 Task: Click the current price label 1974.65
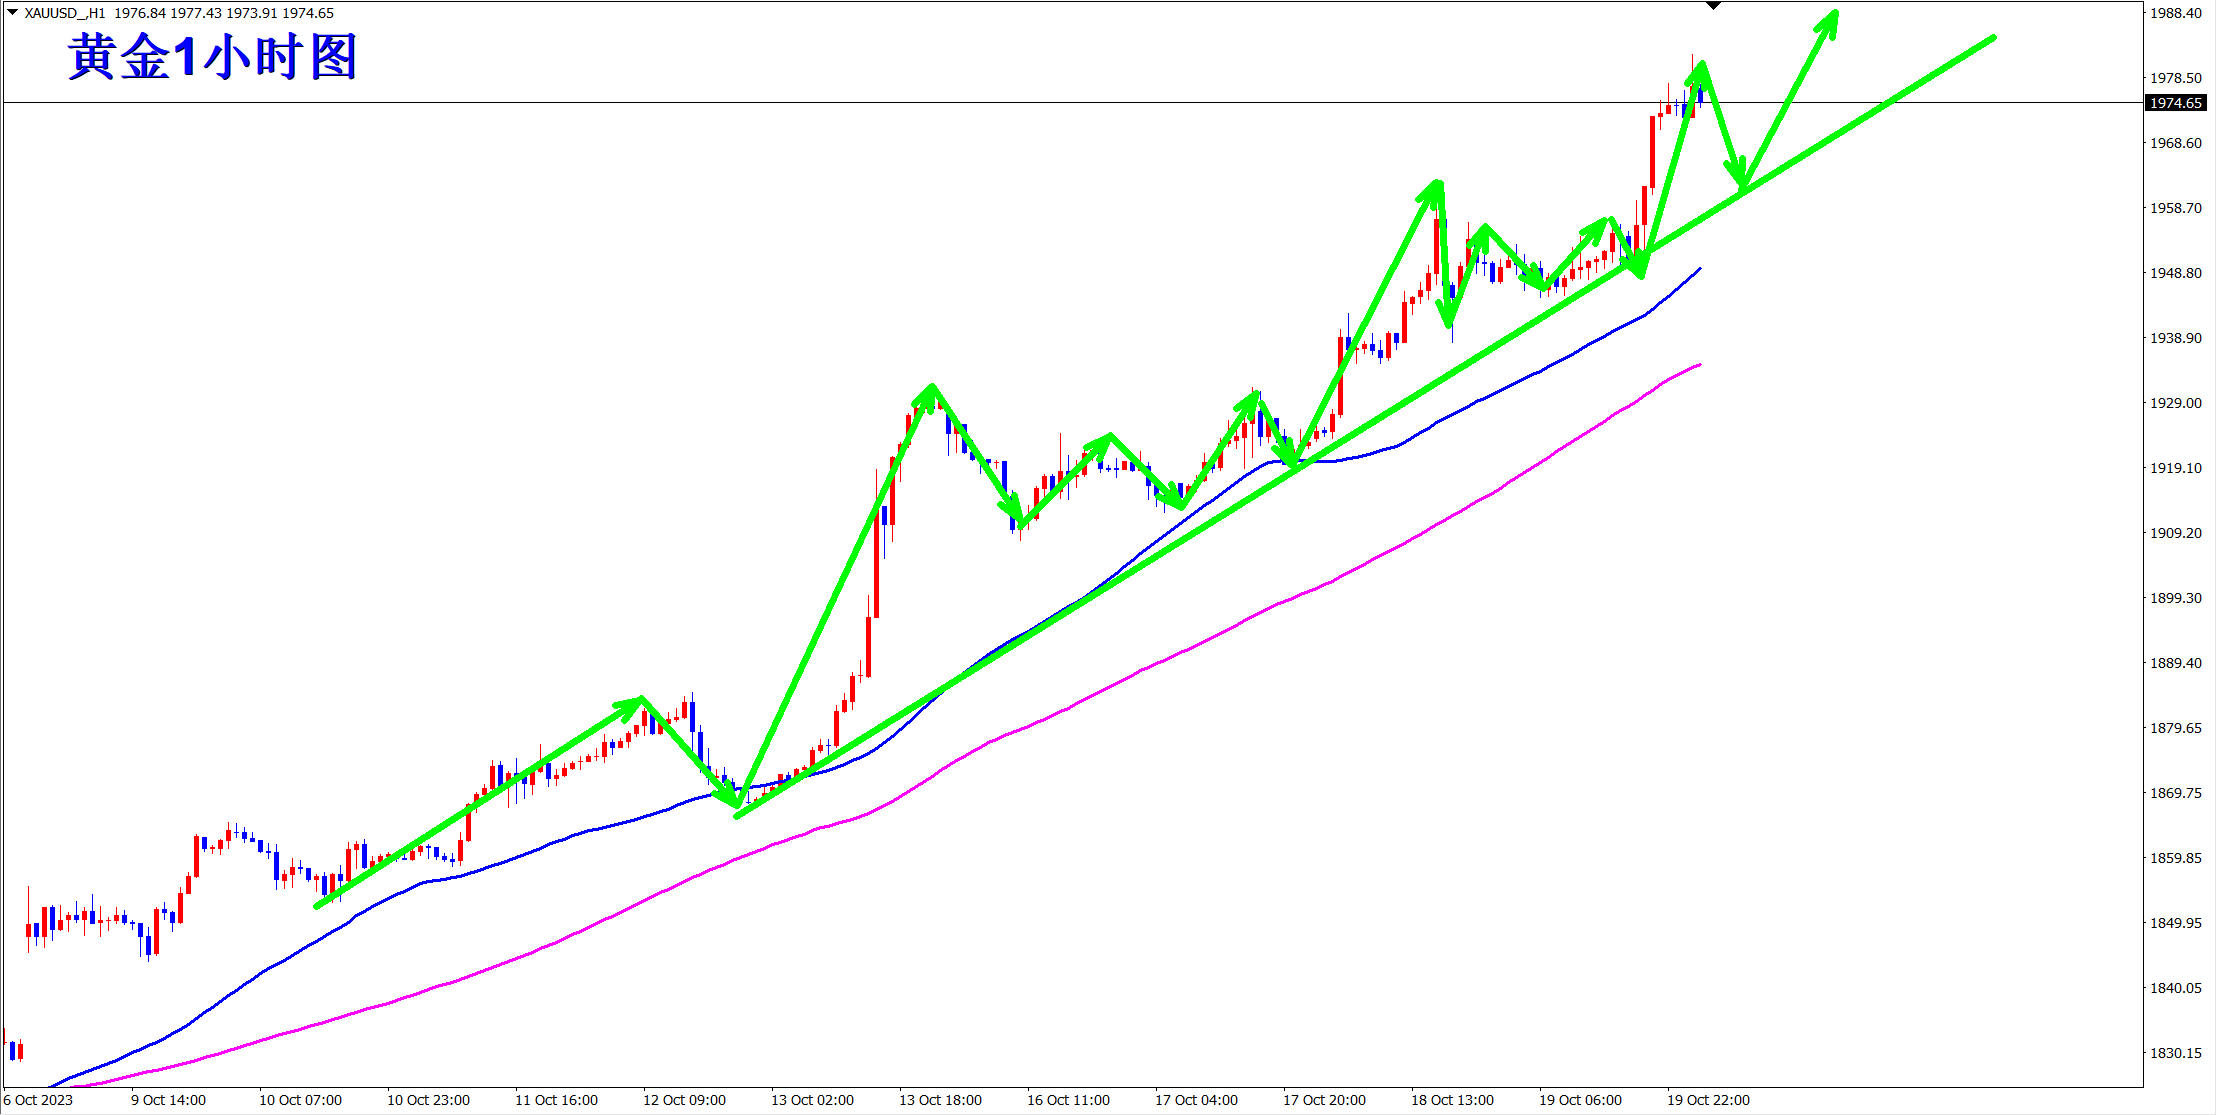point(2176,103)
